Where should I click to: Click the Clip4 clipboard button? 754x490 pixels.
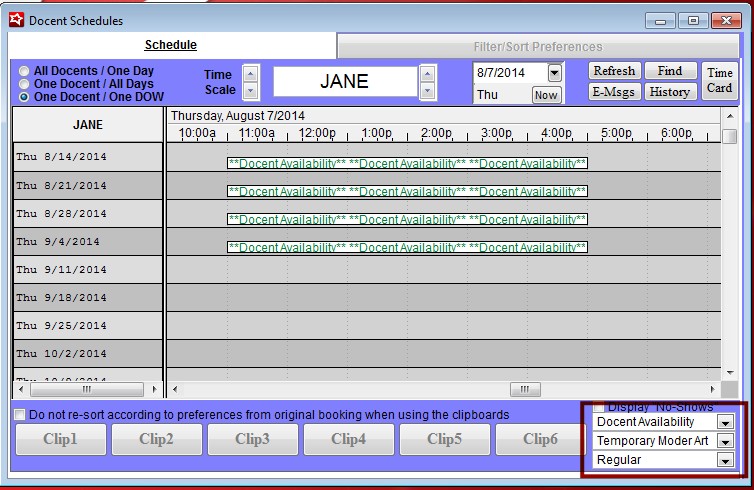348,439
